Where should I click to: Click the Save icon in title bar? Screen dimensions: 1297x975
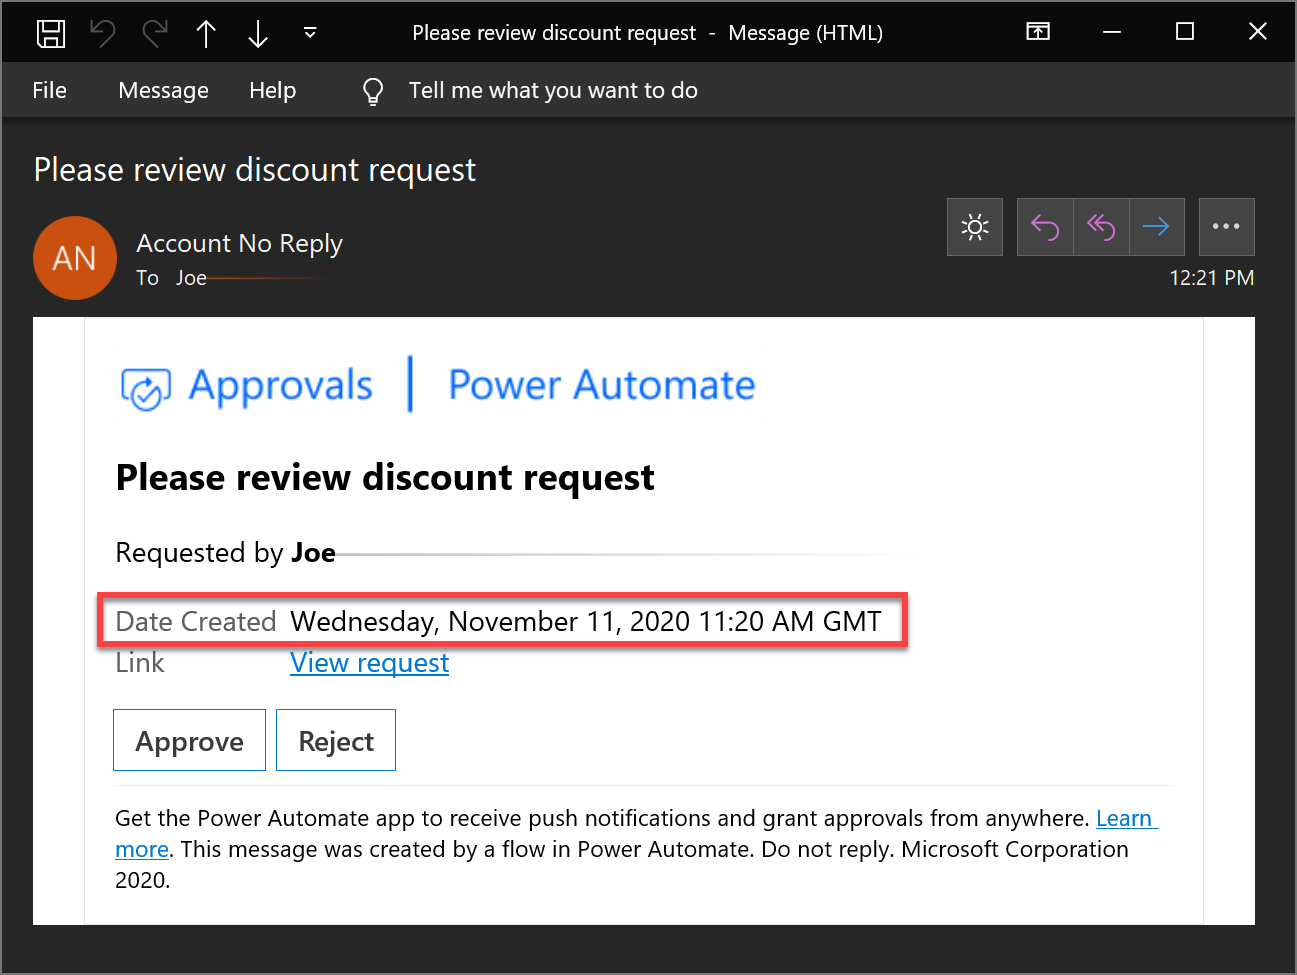point(51,33)
